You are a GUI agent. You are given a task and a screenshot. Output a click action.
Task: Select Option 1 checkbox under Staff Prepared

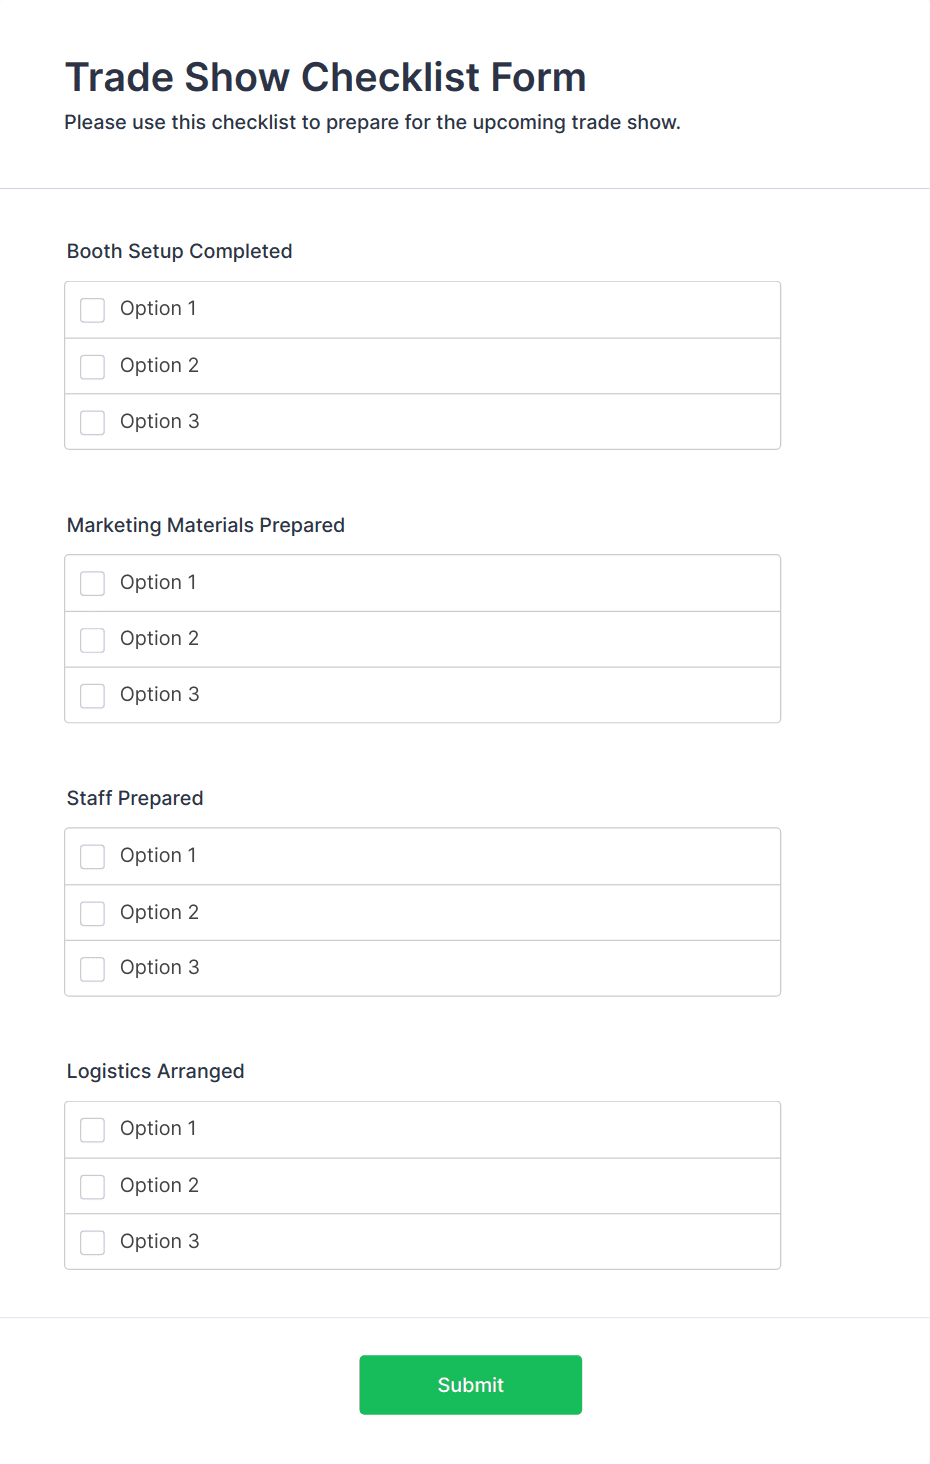click(93, 857)
